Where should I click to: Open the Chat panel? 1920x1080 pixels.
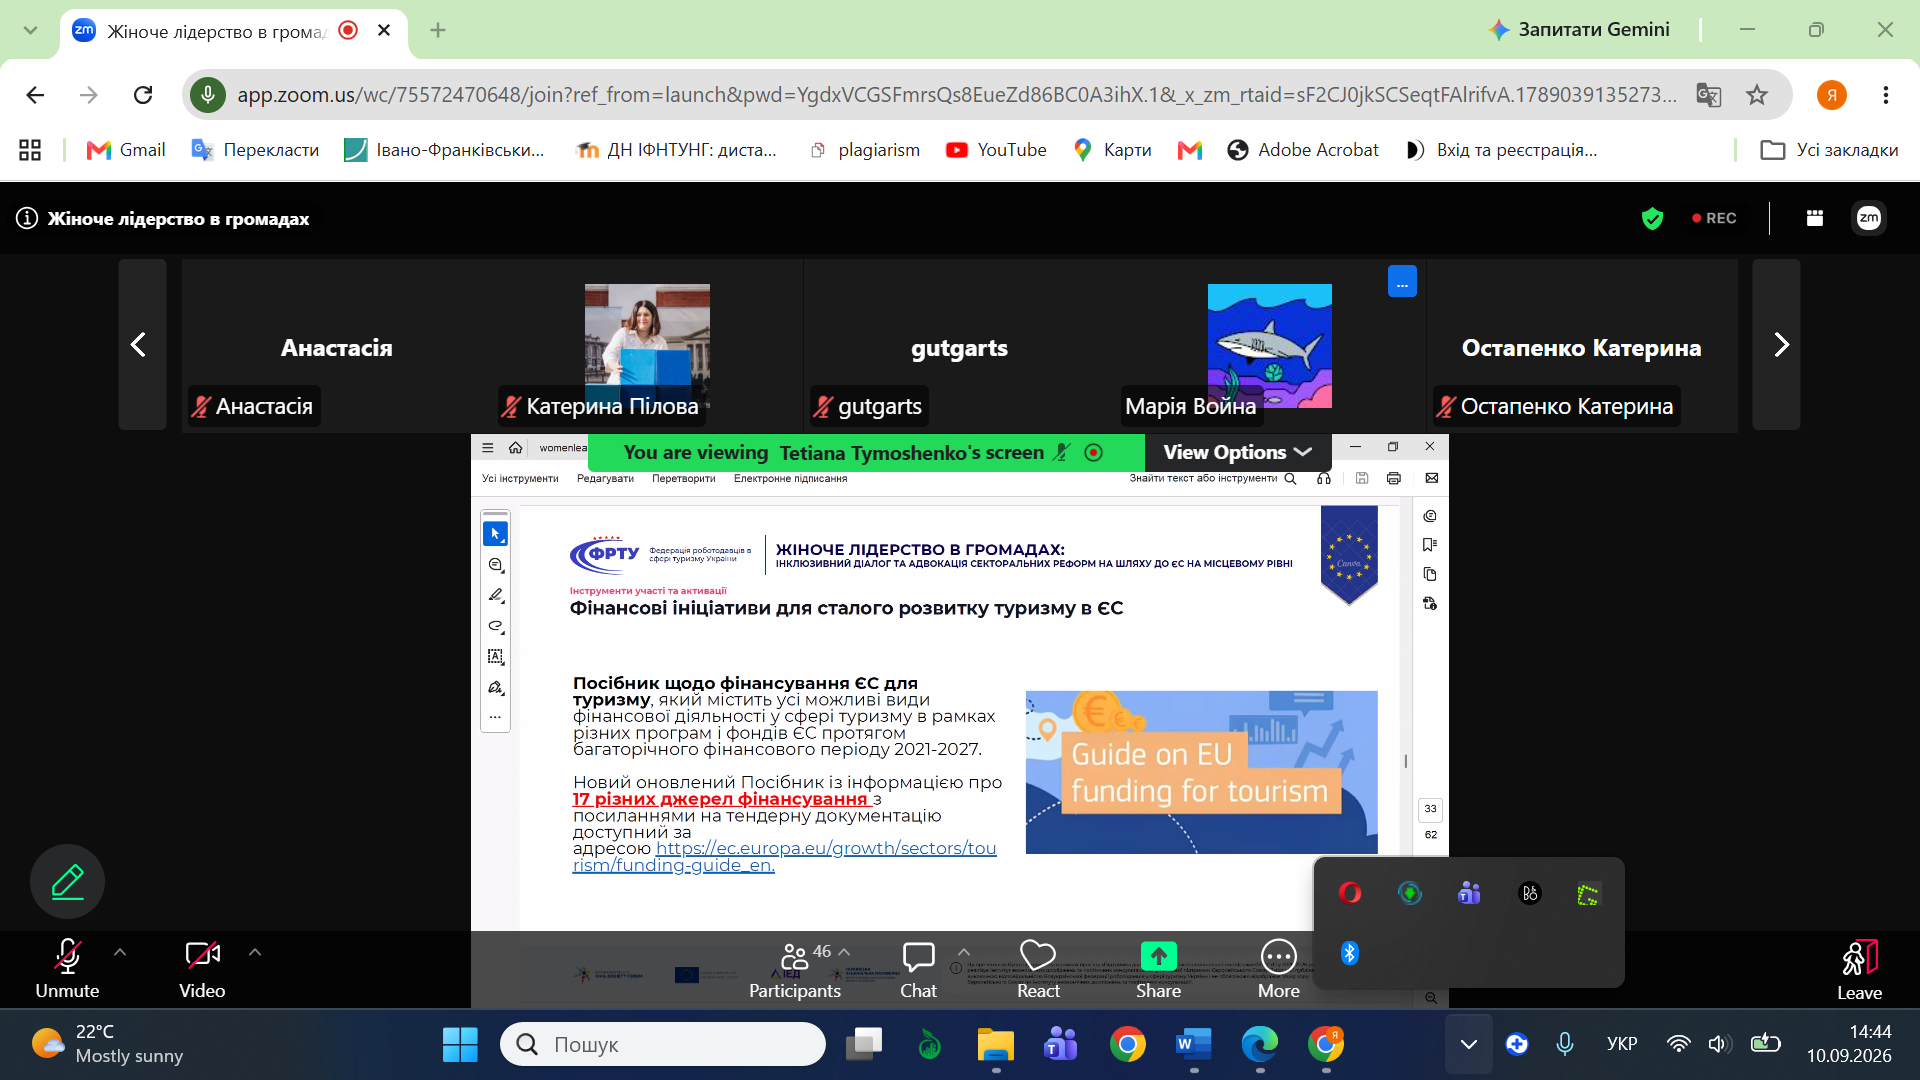pos(918,969)
